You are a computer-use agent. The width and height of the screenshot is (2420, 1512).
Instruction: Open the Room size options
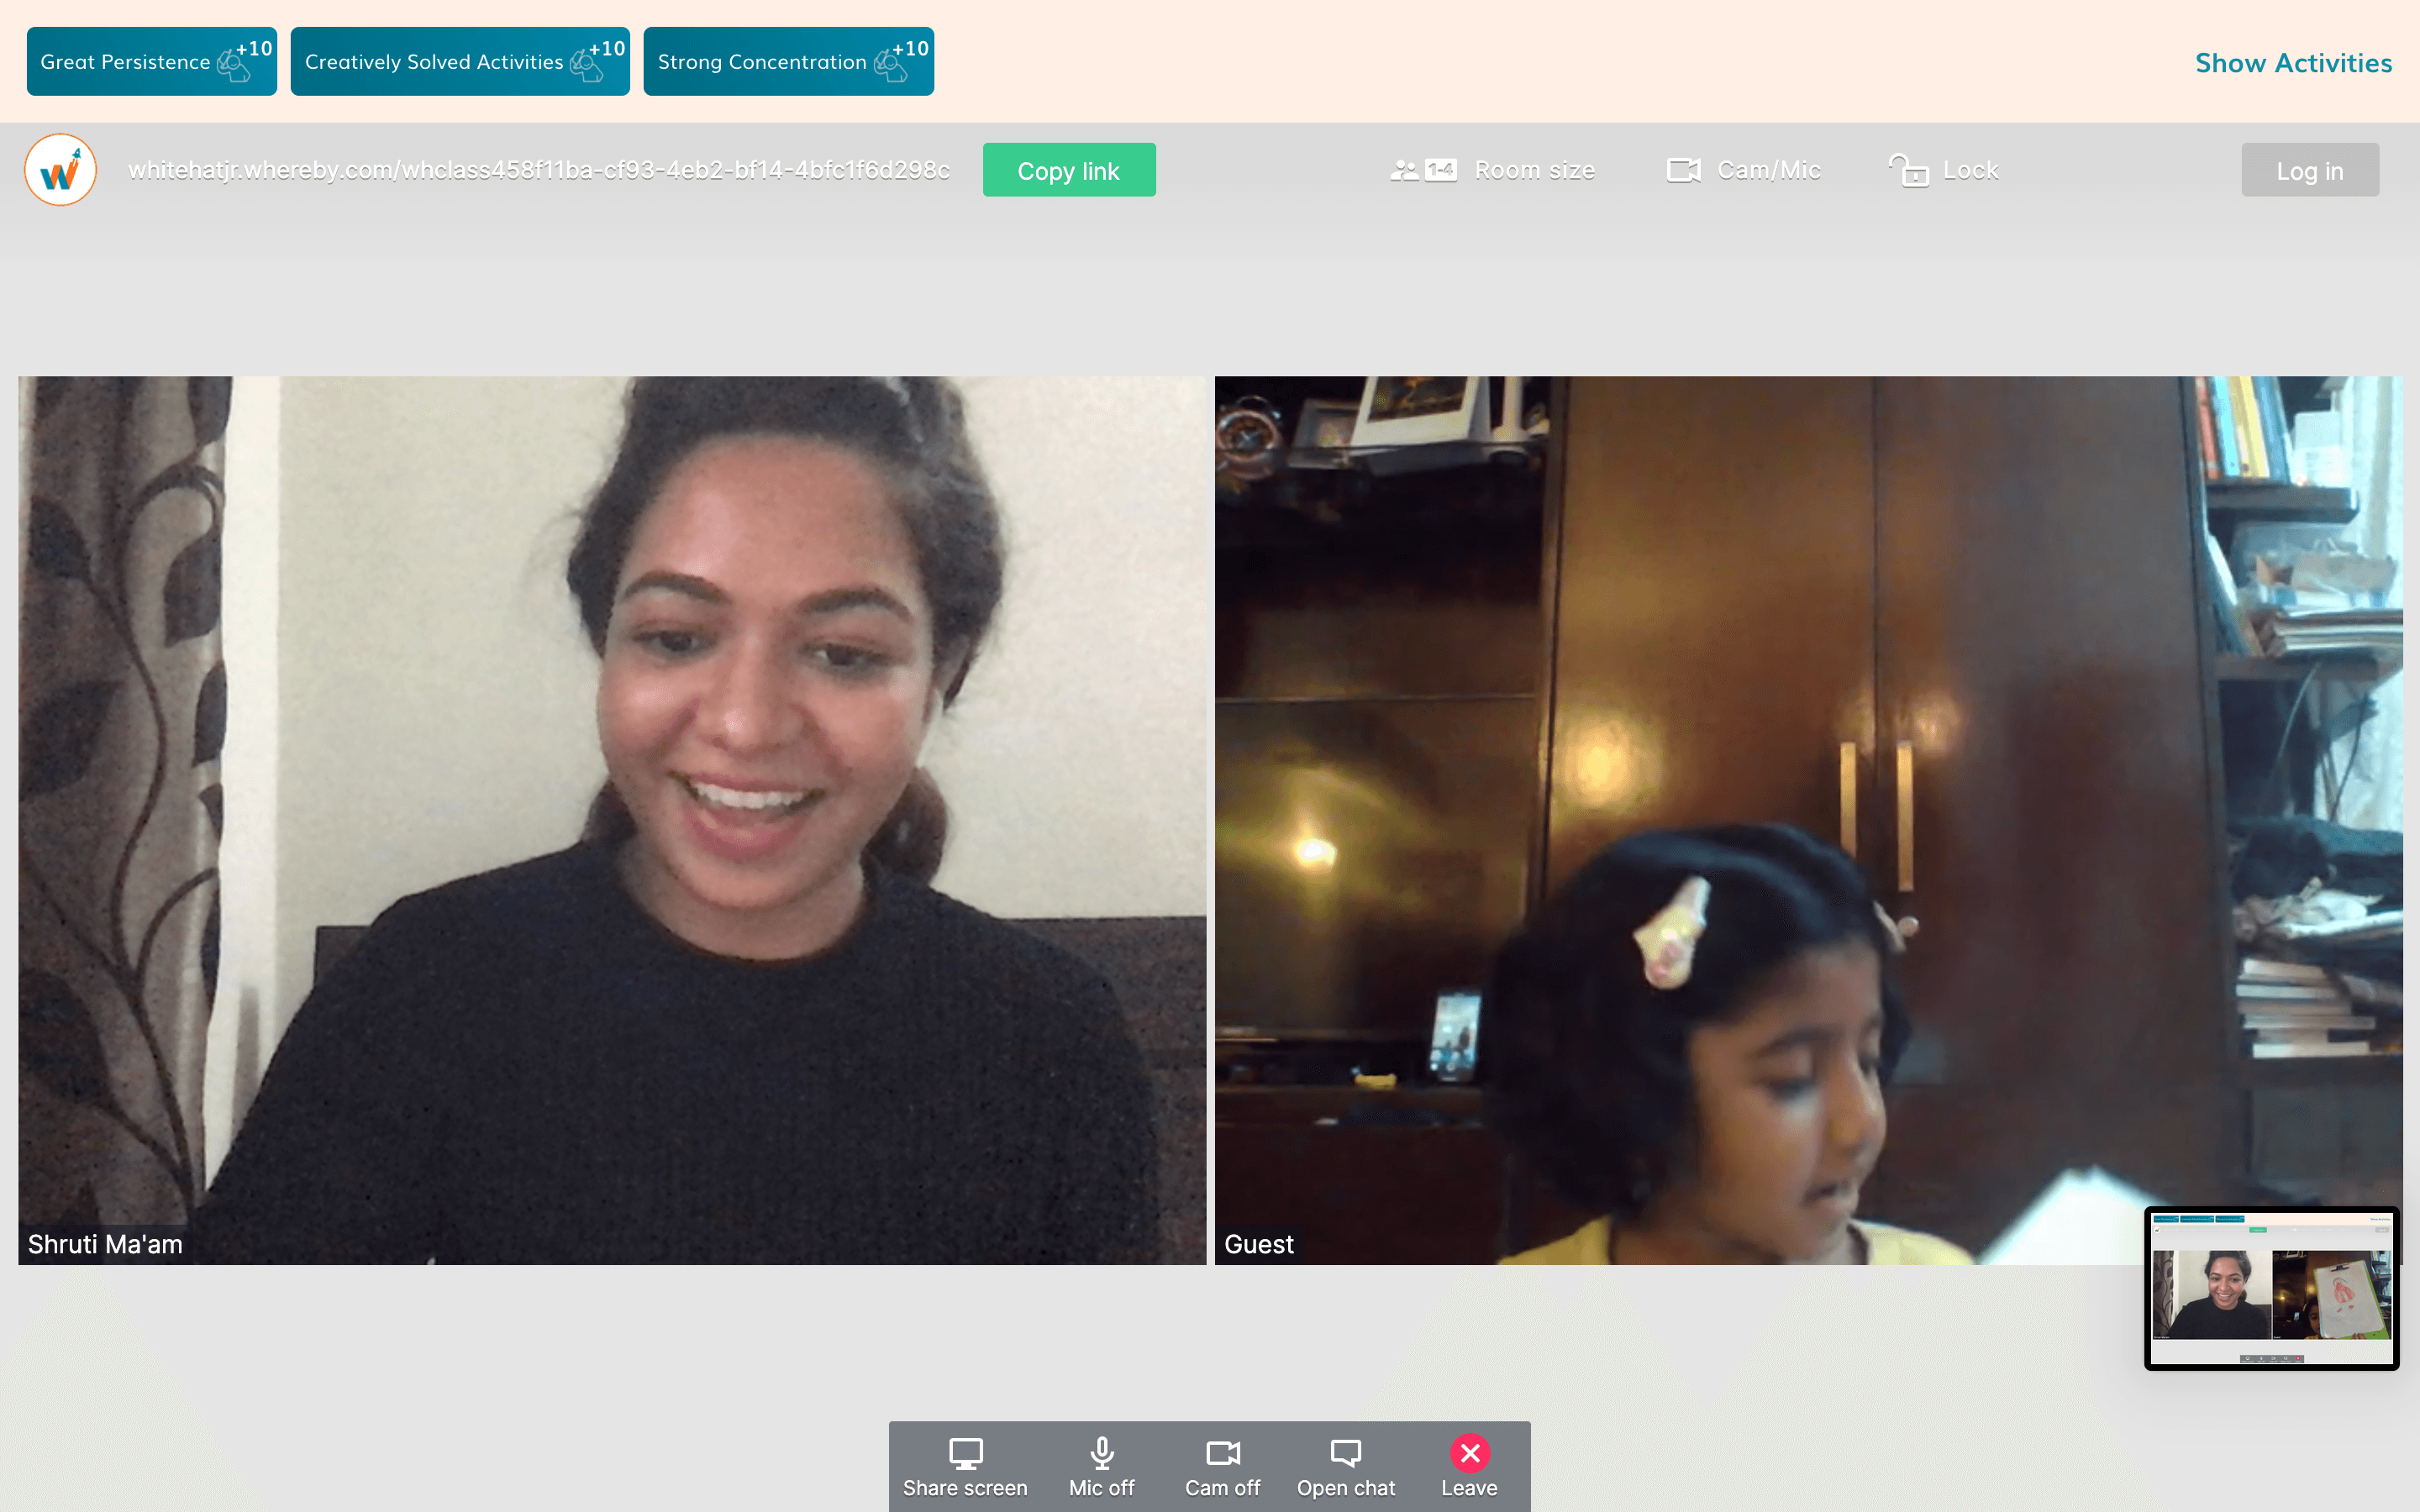click(1534, 170)
